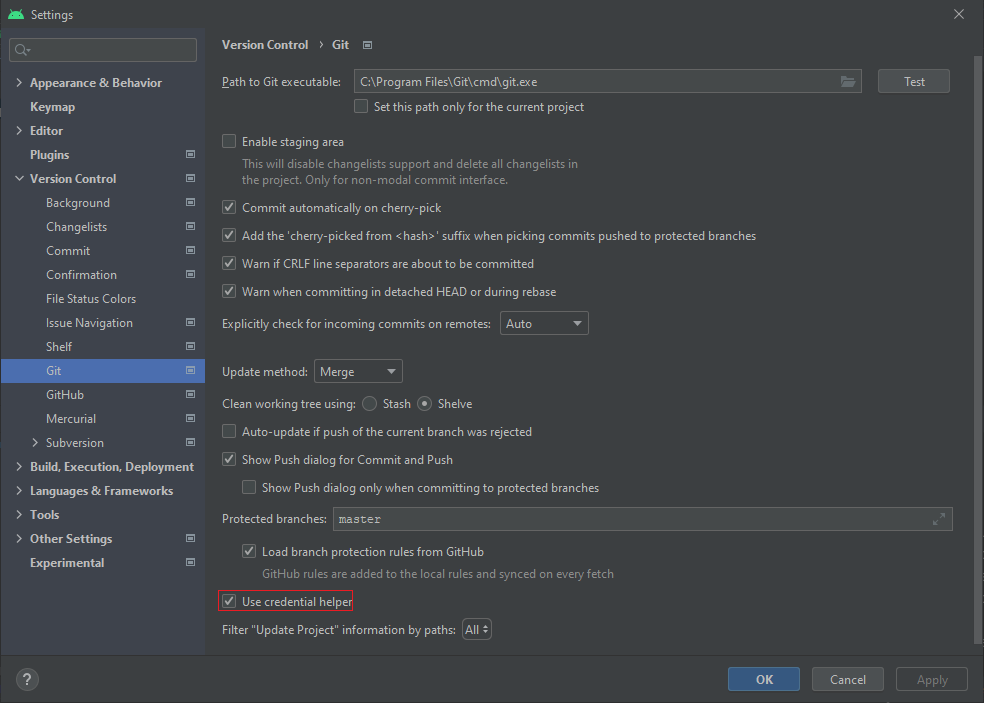Click project icon next to Experimental

pos(190,562)
